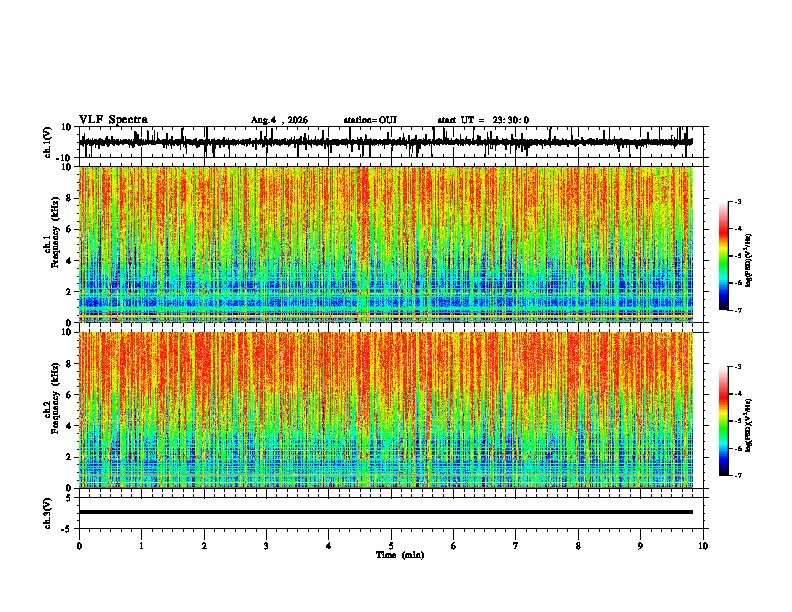Click inside the ch.1 spectrogram panel
The height and width of the screenshot is (612, 792).
[x=385, y=244]
